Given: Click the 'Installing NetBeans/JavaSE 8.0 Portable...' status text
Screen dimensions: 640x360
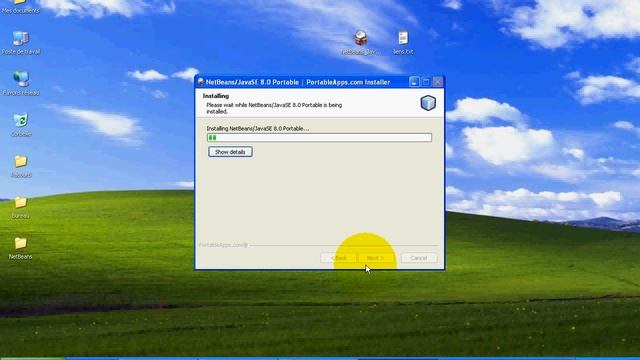Looking at the screenshot, I should pyautogui.click(x=258, y=128).
